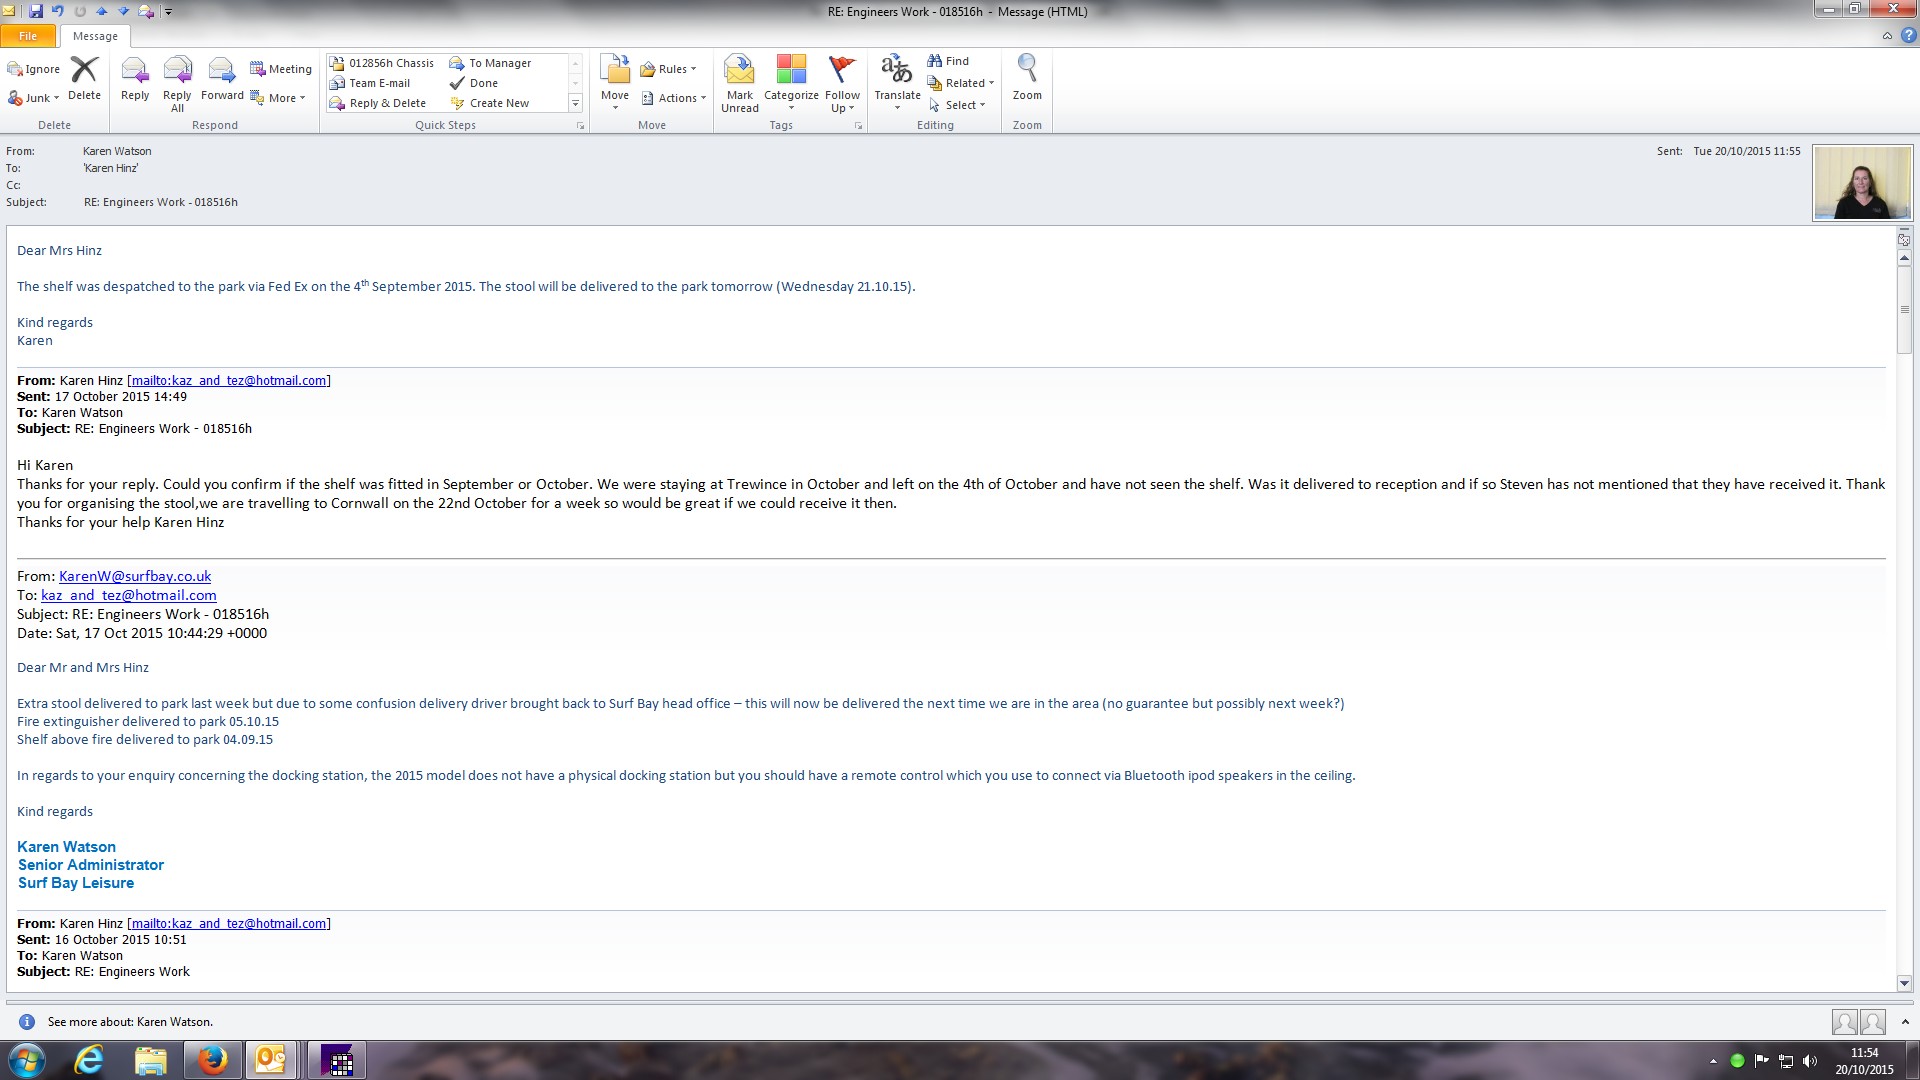
Task: Open the Actions dropdown in Move group
Action: [x=675, y=98]
